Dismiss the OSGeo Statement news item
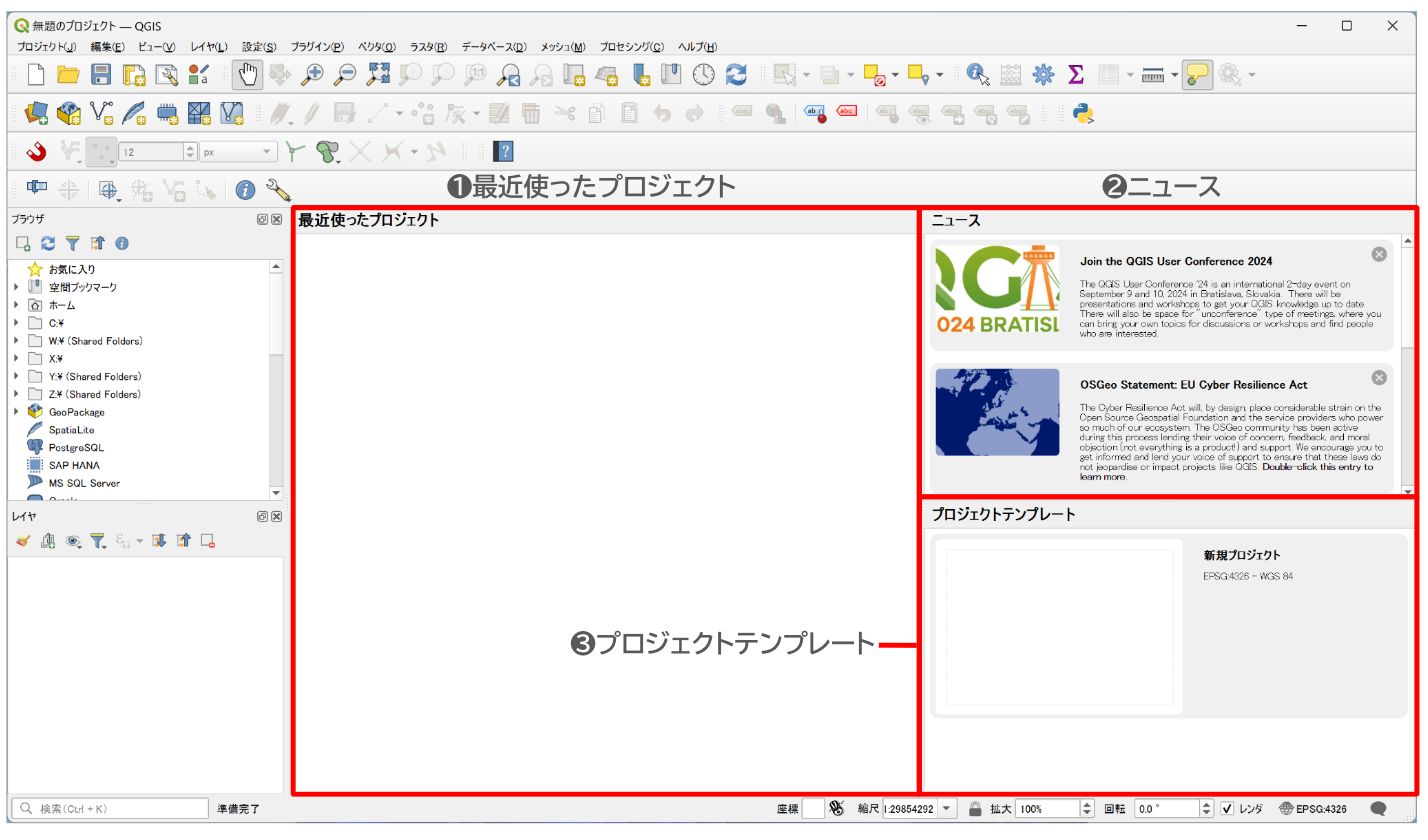 [x=1379, y=377]
